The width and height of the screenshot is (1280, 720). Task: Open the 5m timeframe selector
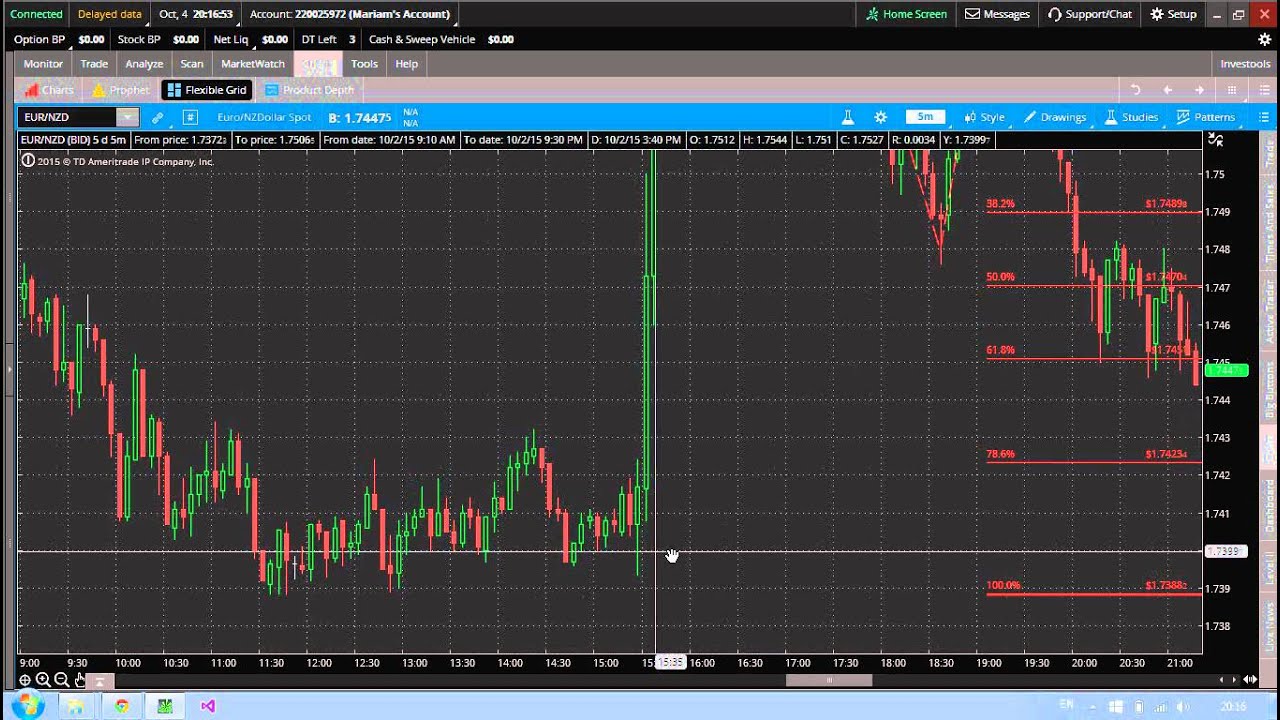point(925,117)
